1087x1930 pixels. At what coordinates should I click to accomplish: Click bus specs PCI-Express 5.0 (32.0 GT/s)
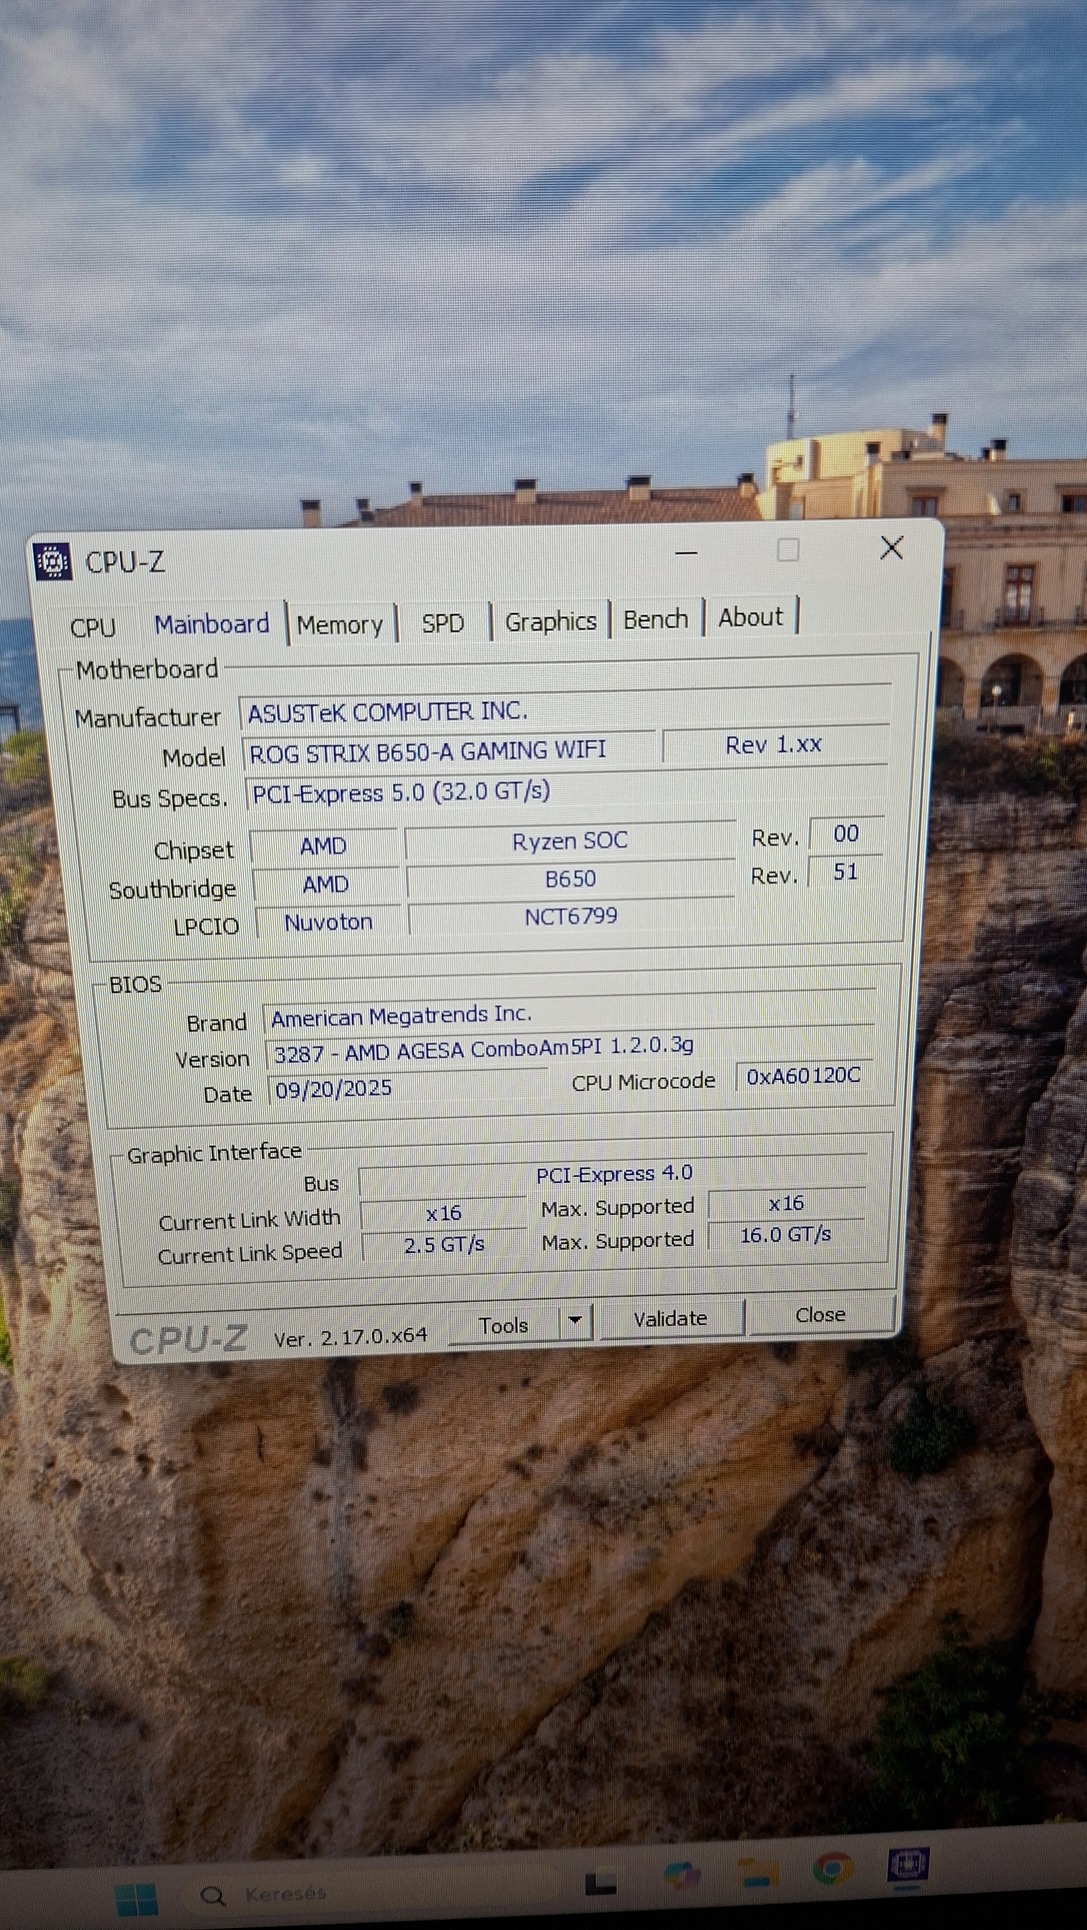566,790
